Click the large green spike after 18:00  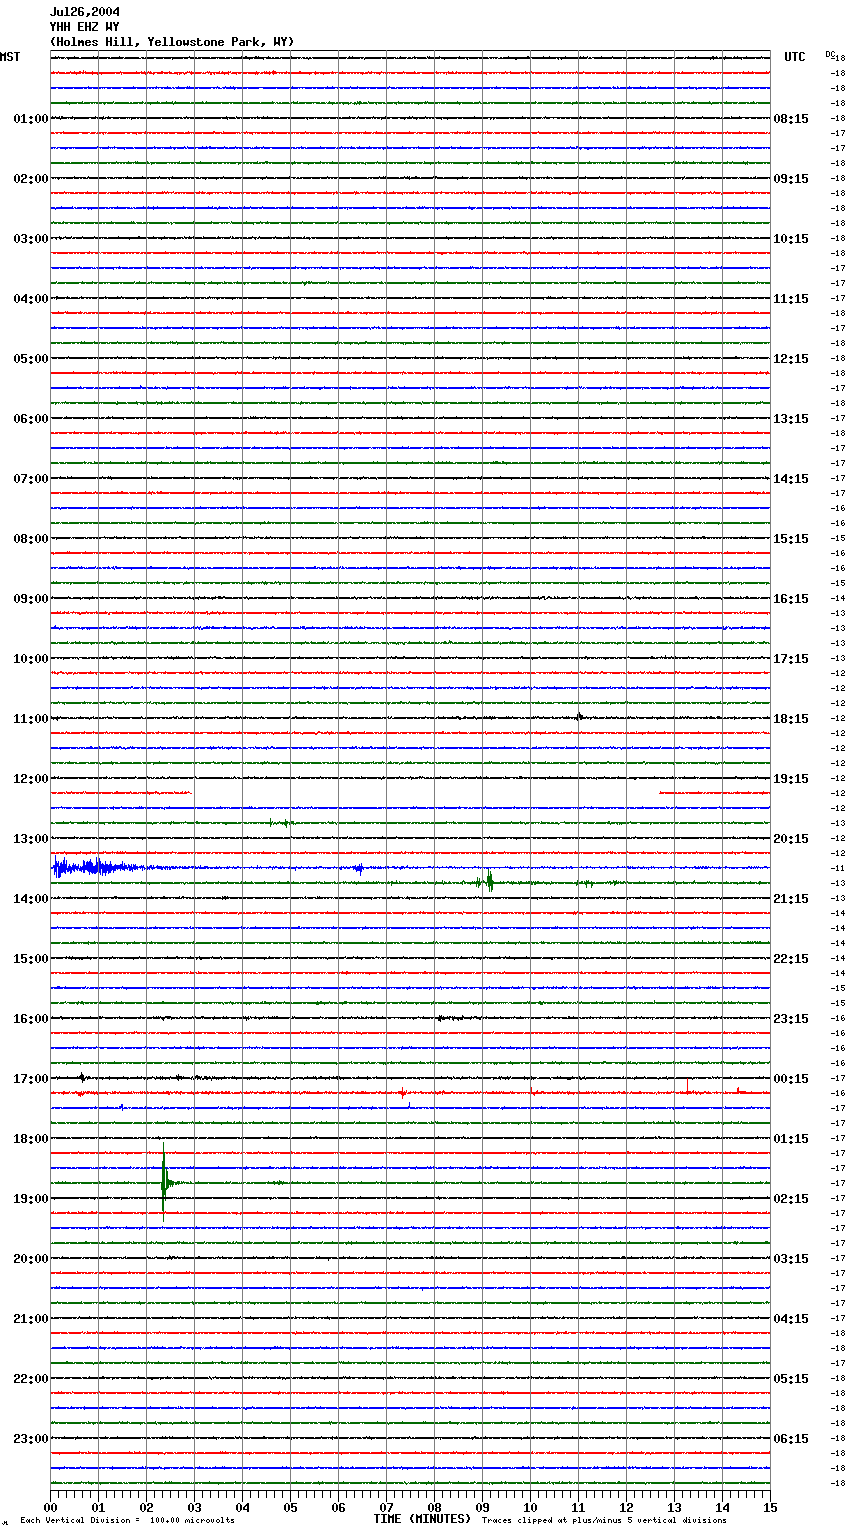(x=164, y=1182)
